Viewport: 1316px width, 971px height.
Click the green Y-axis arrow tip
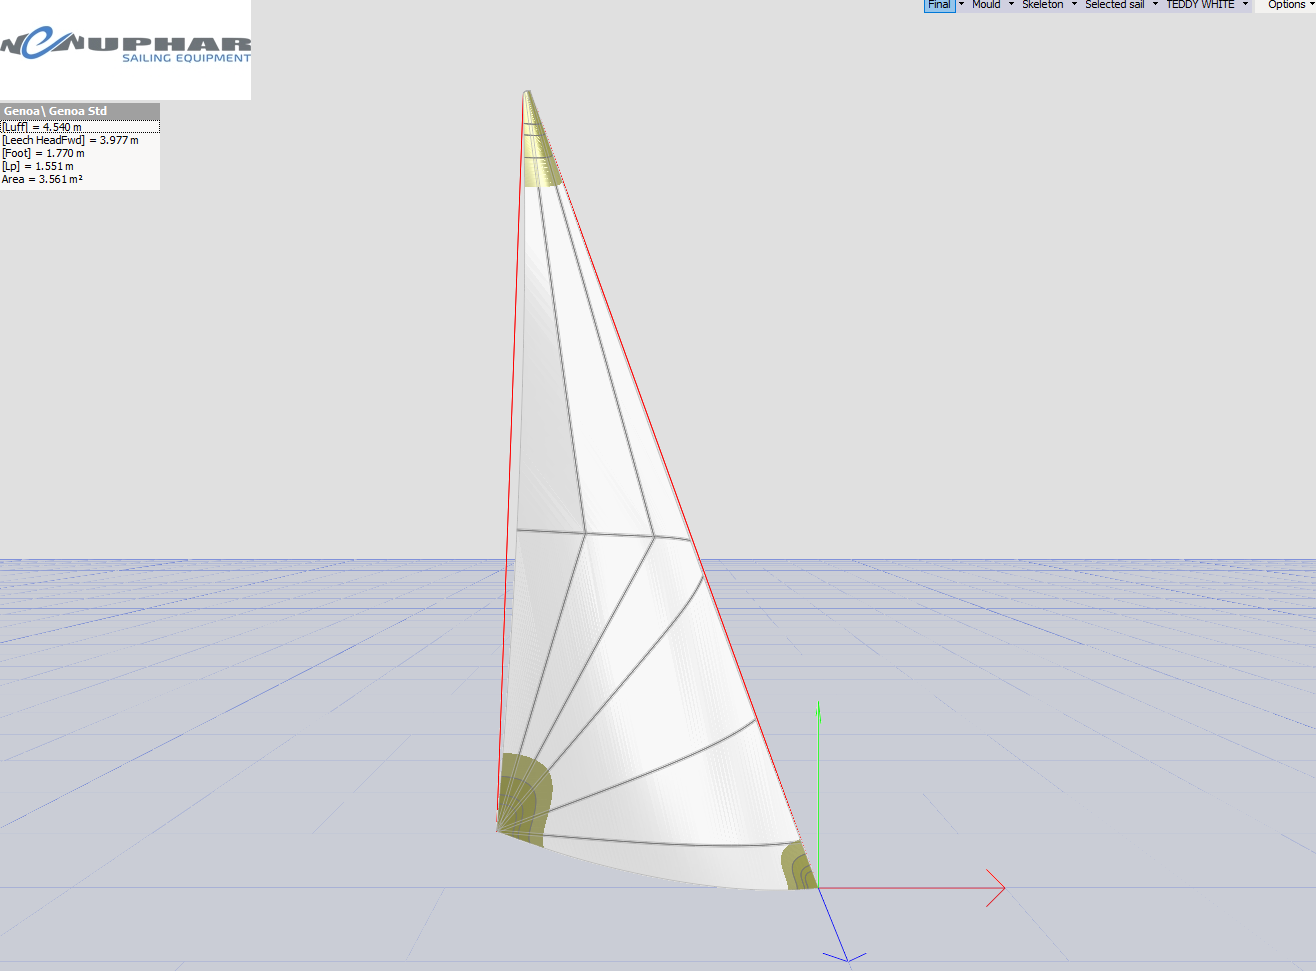[x=819, y=708]
